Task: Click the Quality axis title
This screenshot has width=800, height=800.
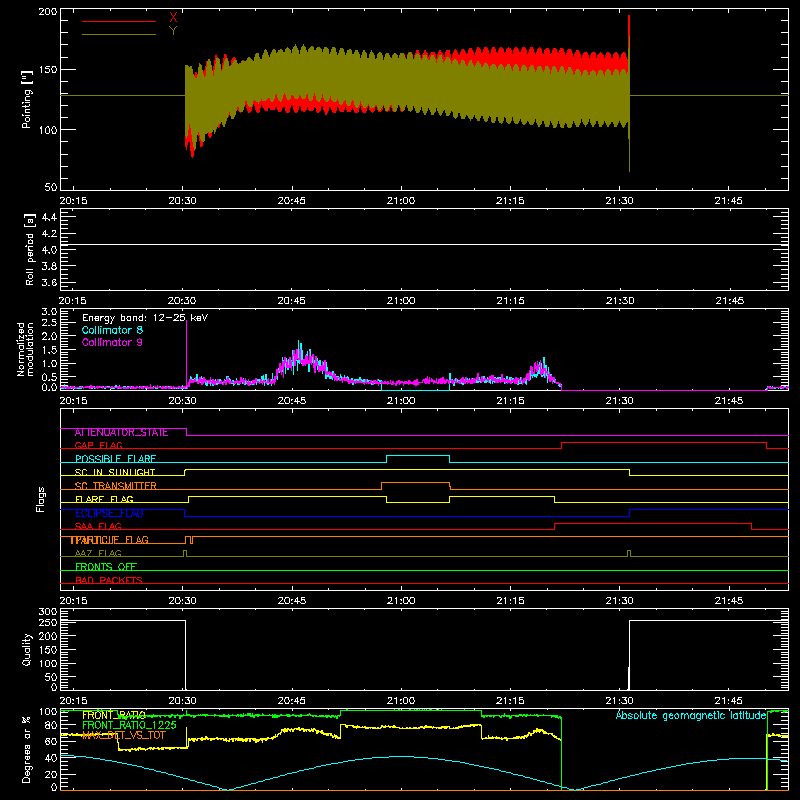Action: pyautogui.click(x=27, y=649)
